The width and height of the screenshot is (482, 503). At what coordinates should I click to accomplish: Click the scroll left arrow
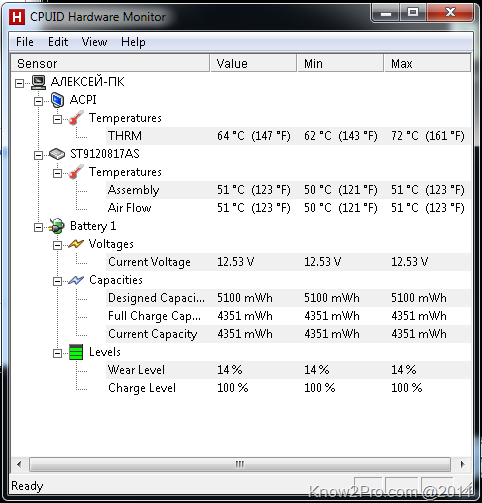coord(19,464)
